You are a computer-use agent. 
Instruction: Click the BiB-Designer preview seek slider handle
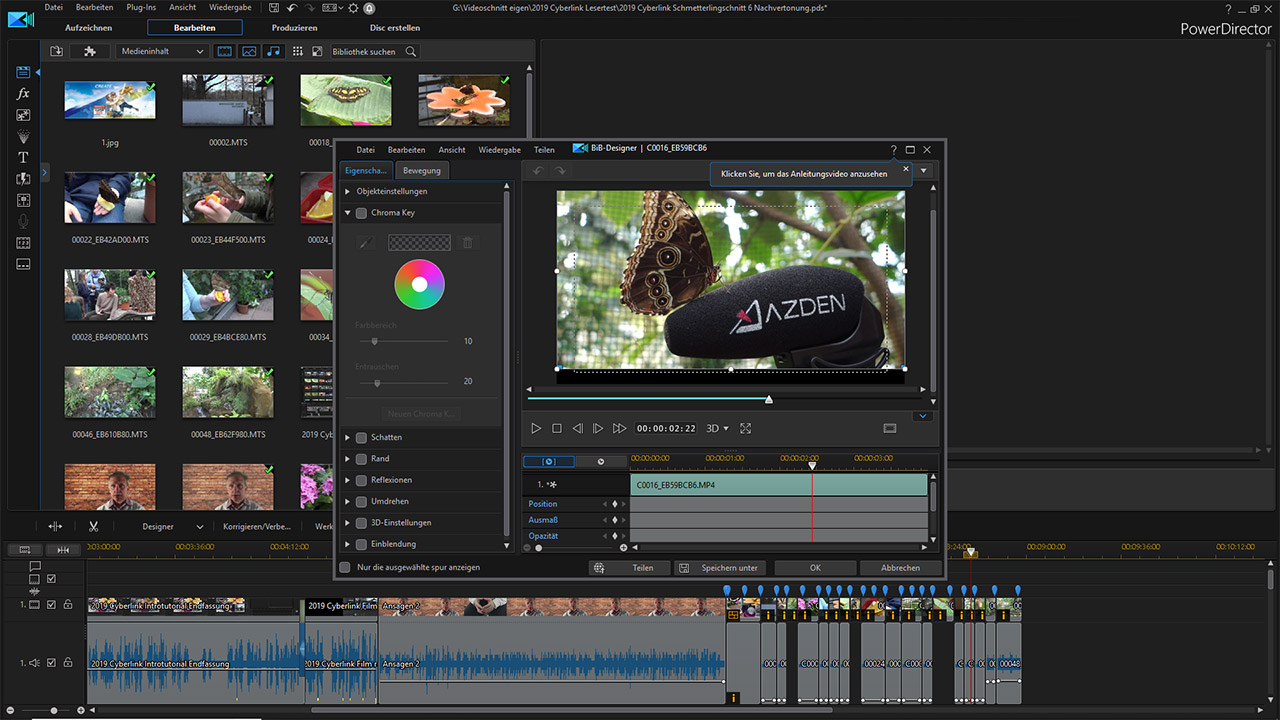pos(768,400)
